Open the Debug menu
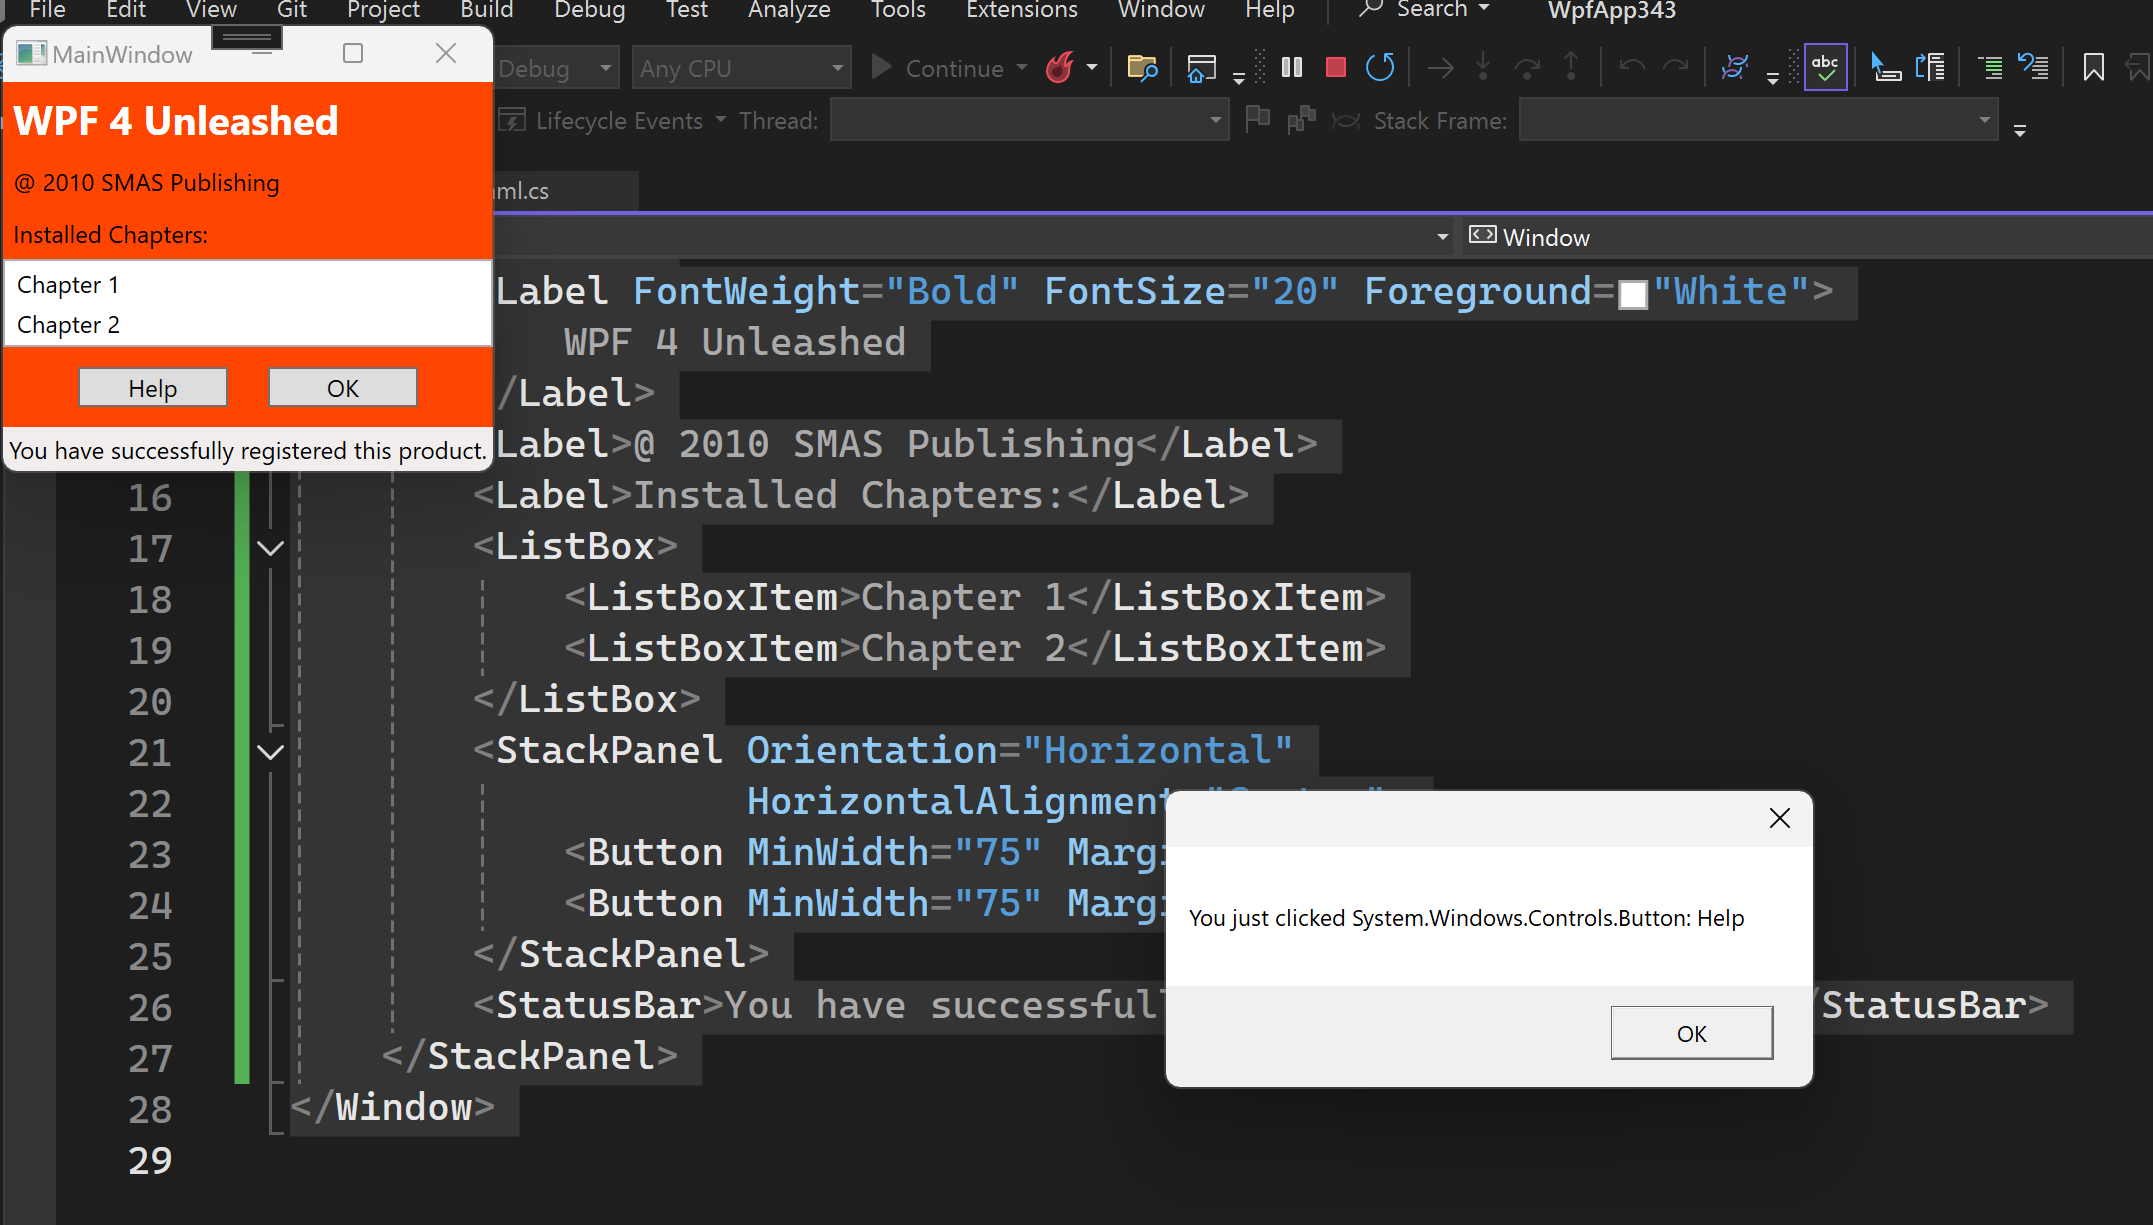This screenshot has height=1225, width=2153. 589,10
